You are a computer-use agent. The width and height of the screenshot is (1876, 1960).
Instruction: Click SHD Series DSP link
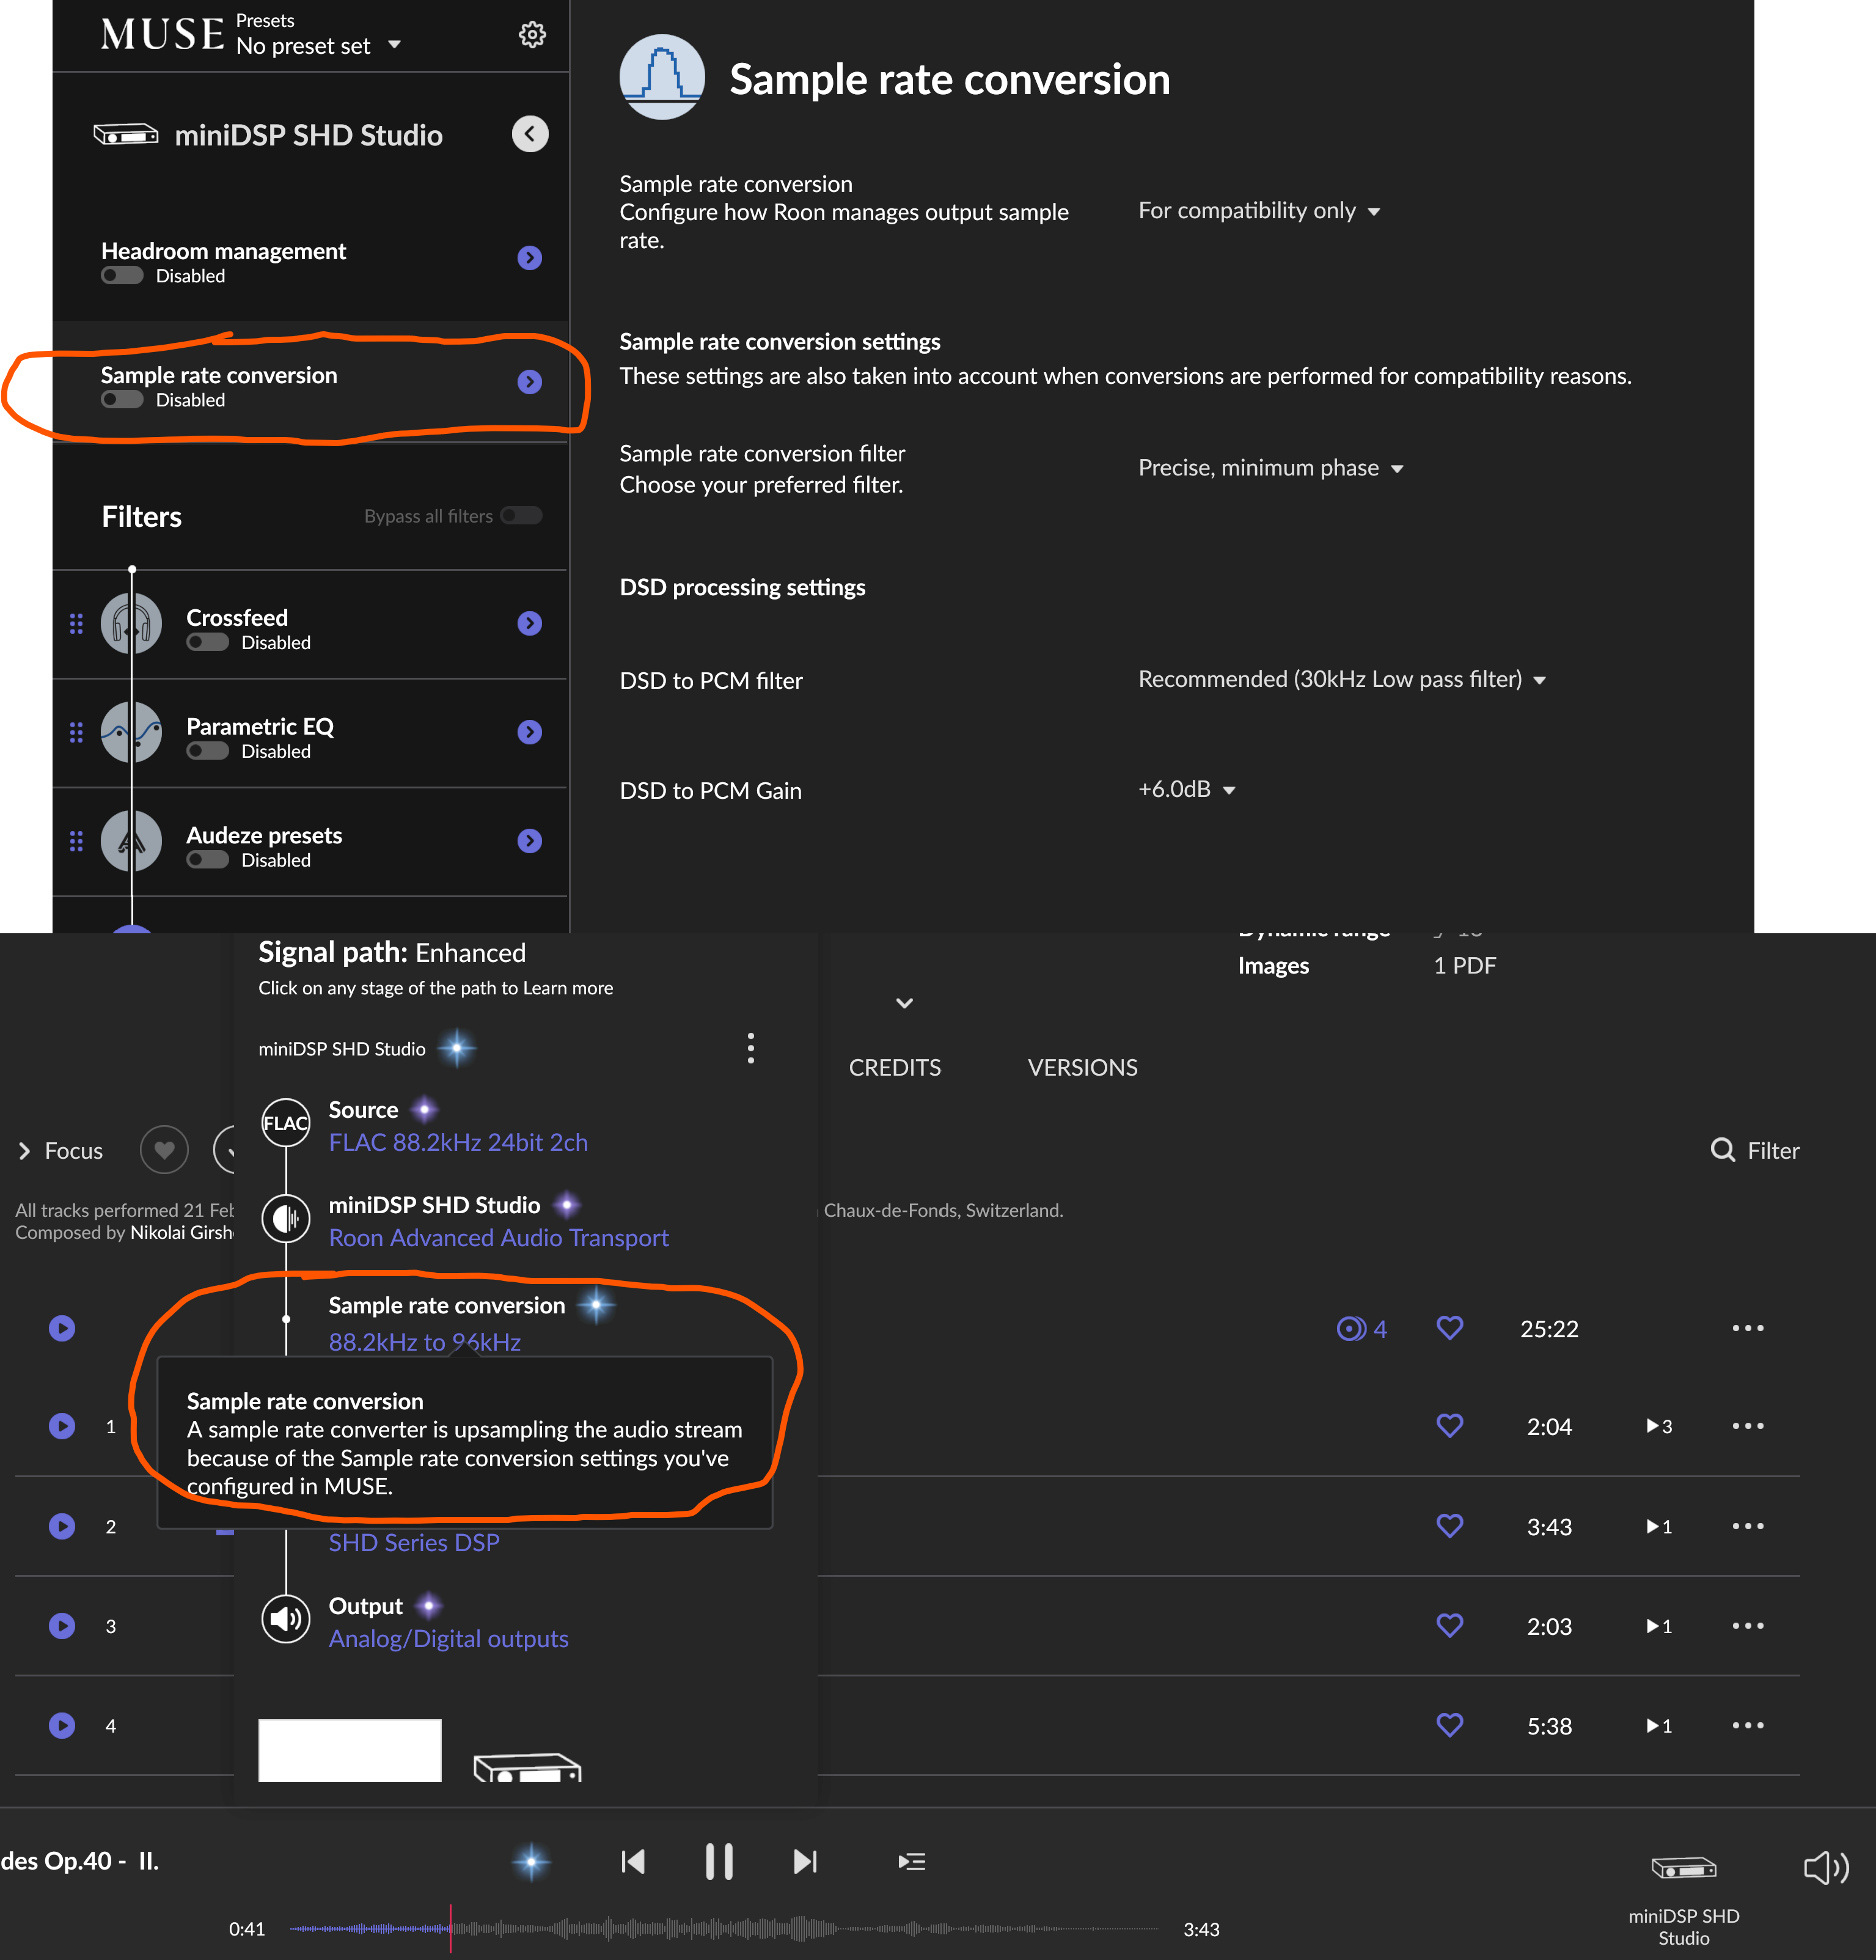tap(414, 1543)
